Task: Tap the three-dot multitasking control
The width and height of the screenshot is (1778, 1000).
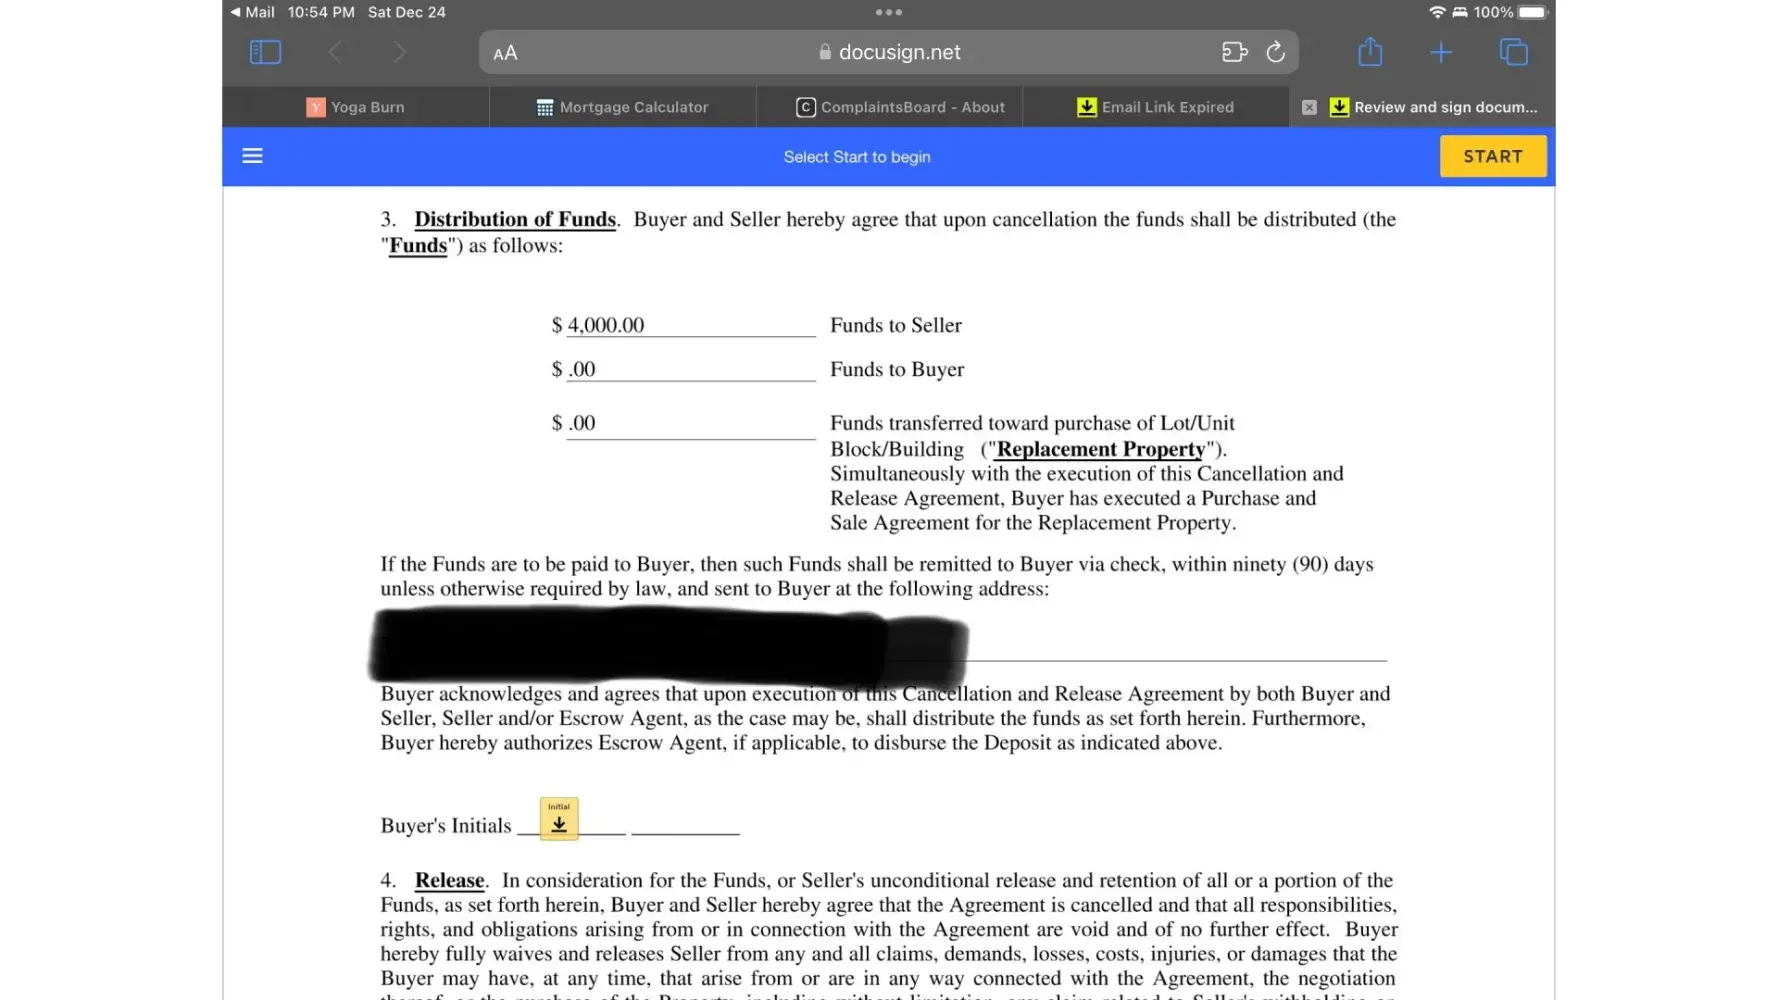Action: [888, 12]
